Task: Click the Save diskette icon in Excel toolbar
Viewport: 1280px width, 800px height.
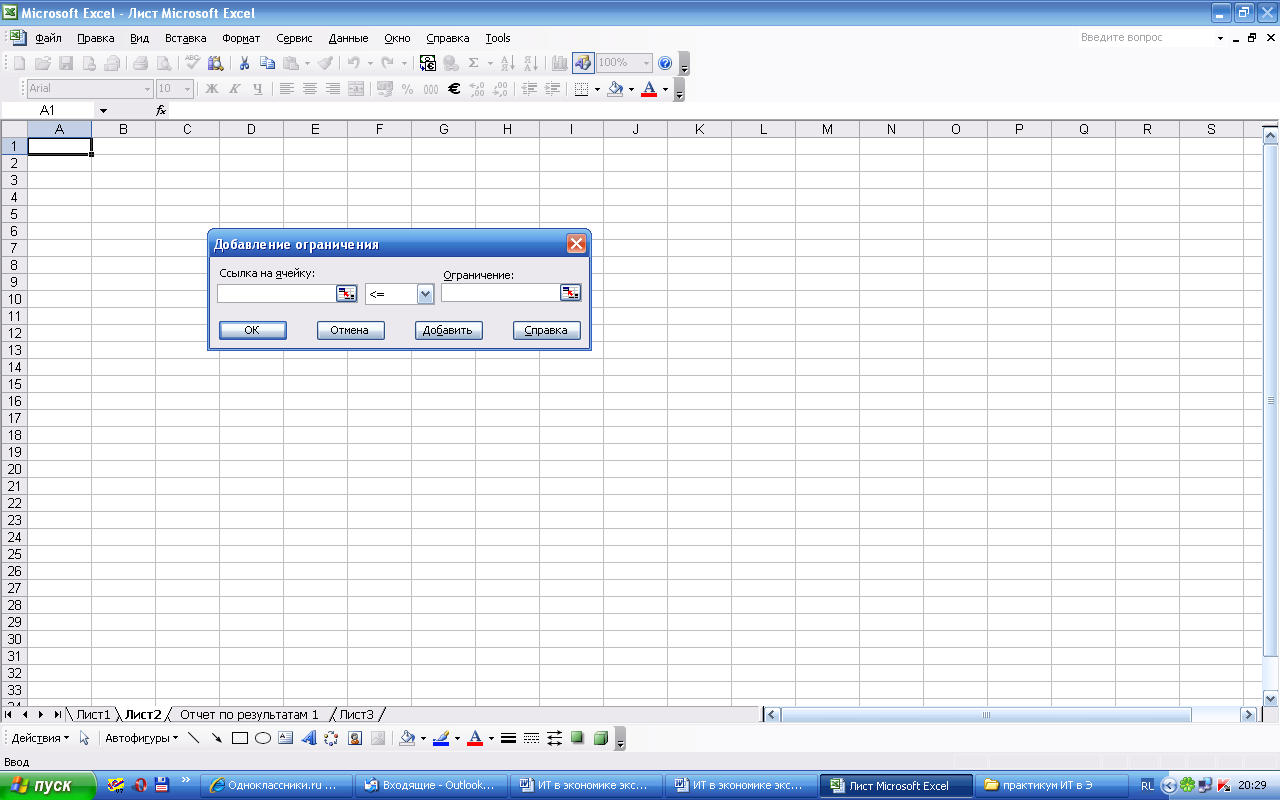Action: 65,63
